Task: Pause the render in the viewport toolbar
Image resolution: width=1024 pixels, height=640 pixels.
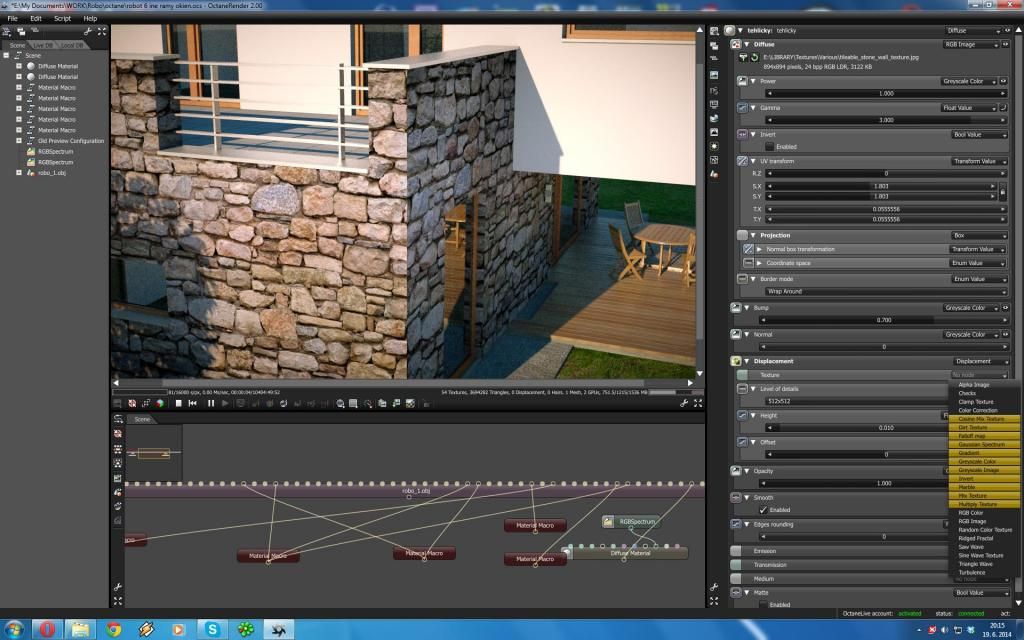Action: 211,404
